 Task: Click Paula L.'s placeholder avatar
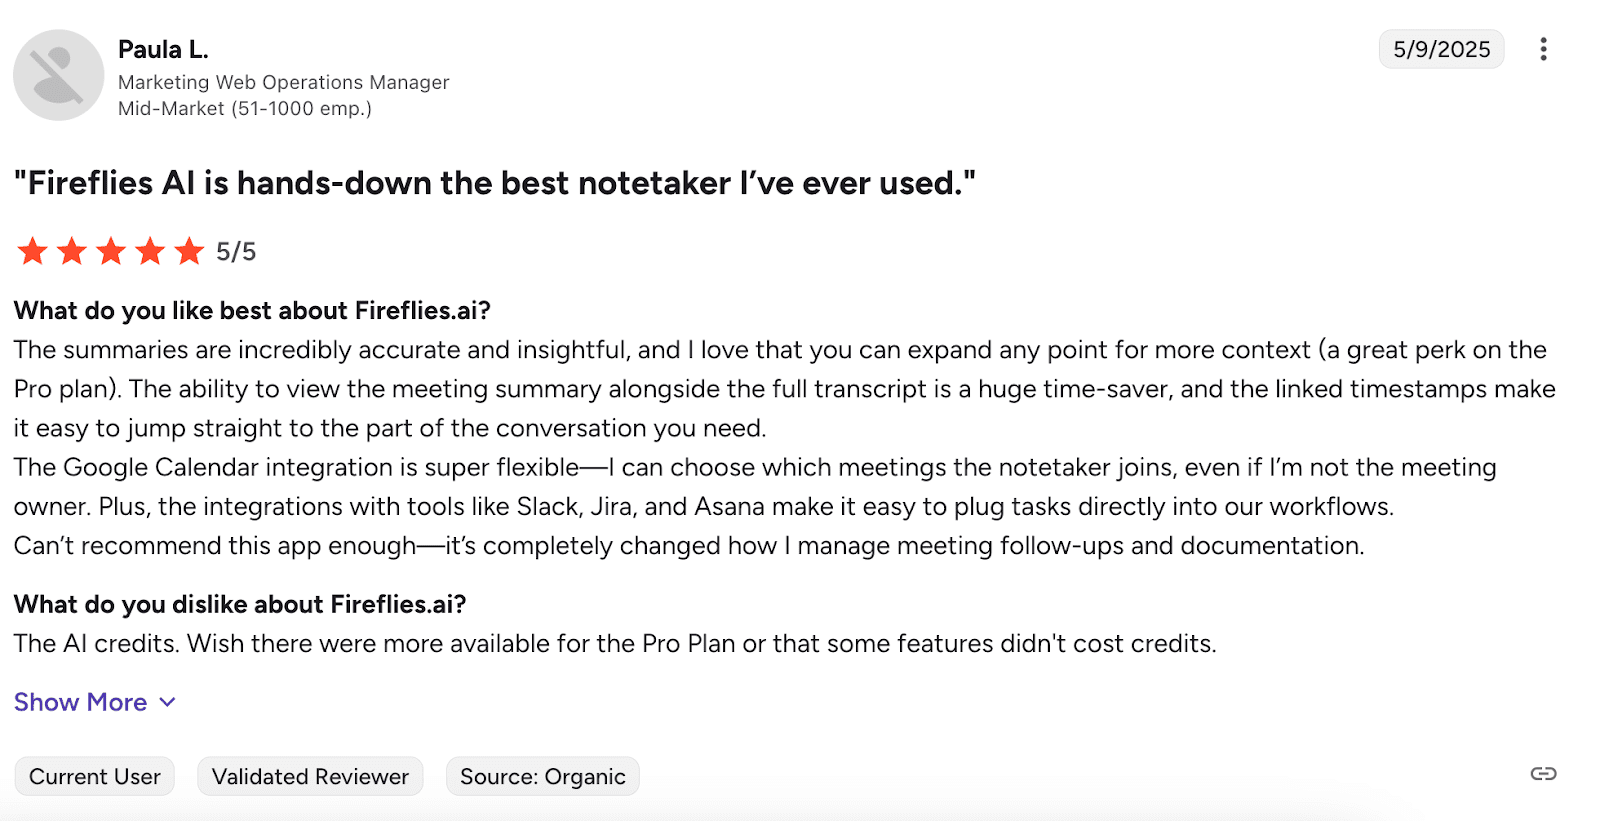(x=58, y=75)
